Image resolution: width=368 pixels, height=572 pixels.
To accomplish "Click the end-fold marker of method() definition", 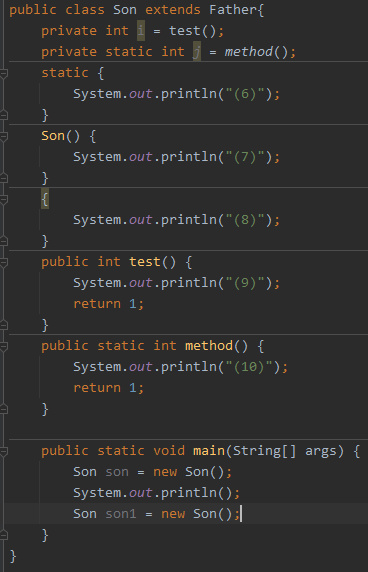I will [4, 409].
